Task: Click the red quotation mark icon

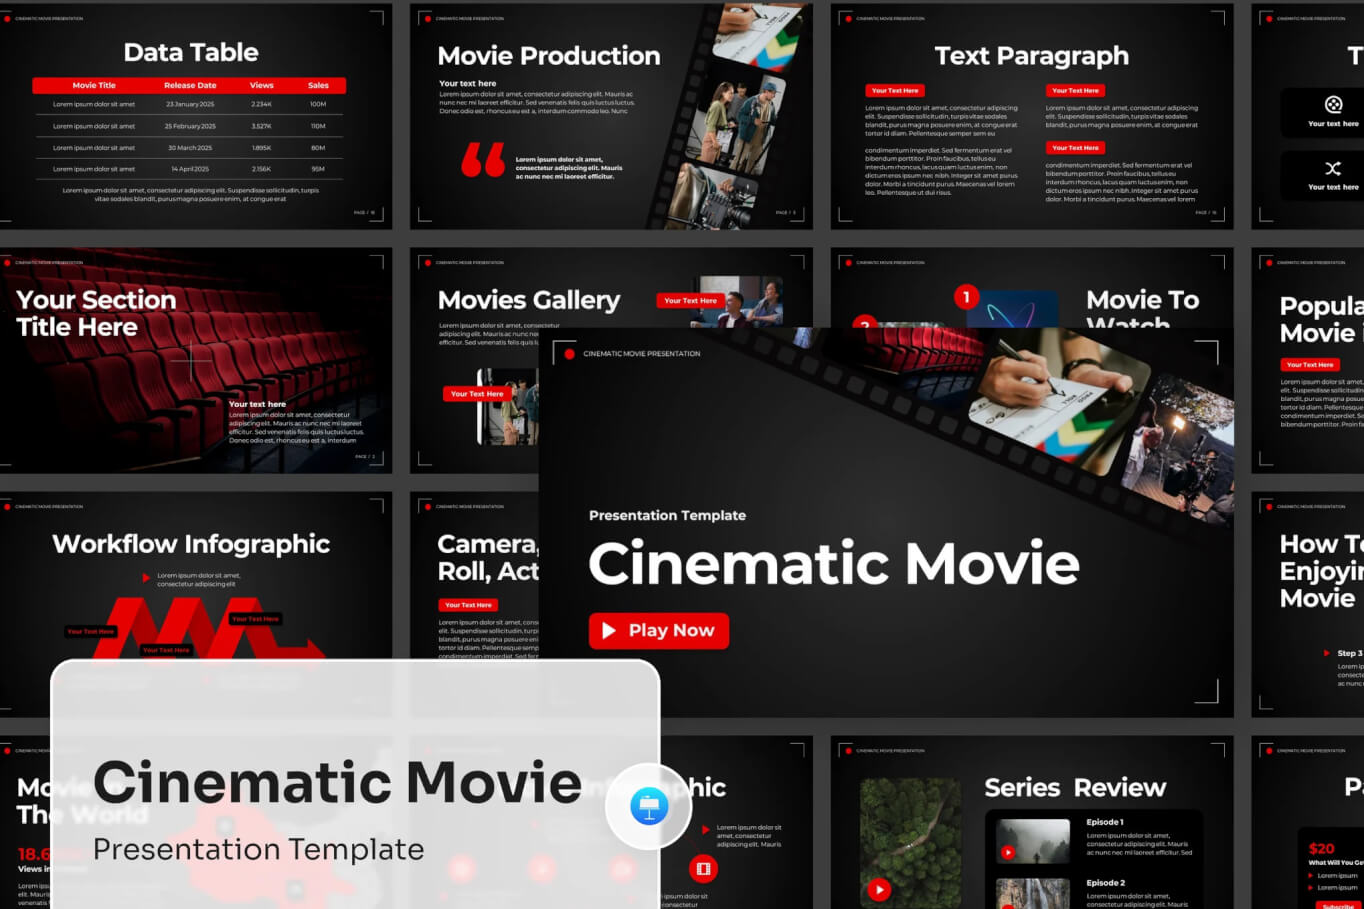Action: click(x=483, y=160)
